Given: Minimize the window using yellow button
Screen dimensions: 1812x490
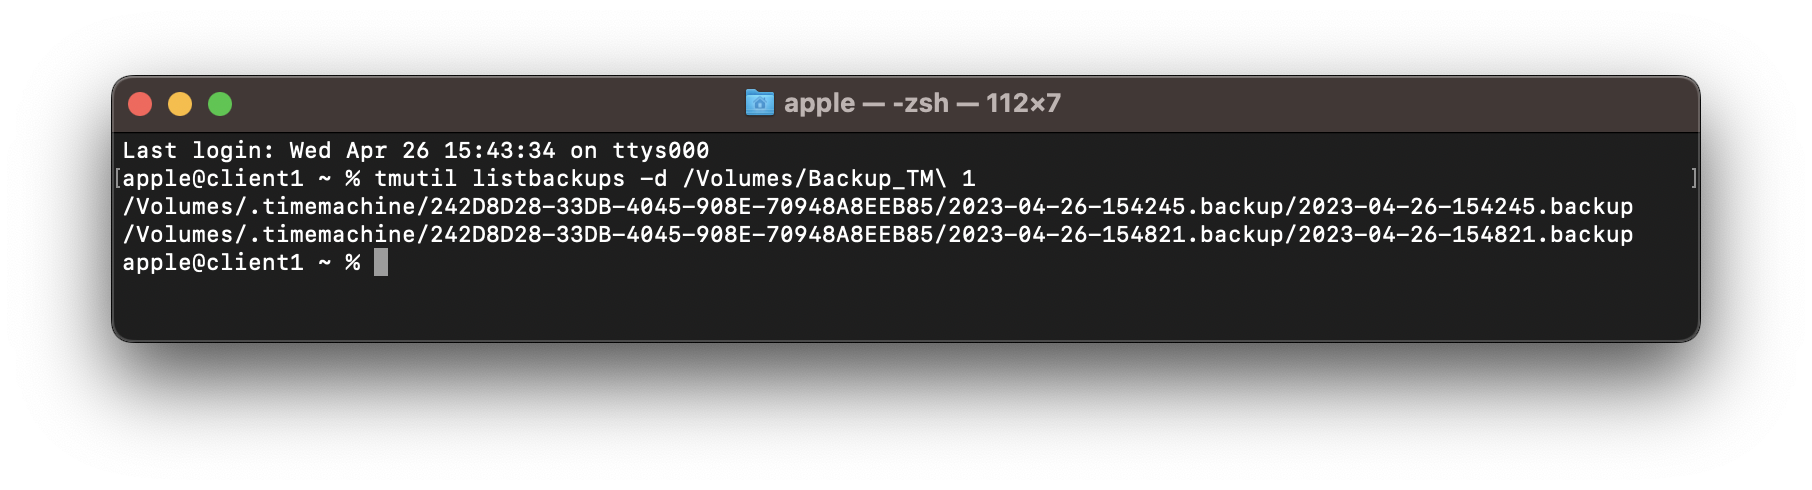Looking at the screenshot, I should pos(180,104).
